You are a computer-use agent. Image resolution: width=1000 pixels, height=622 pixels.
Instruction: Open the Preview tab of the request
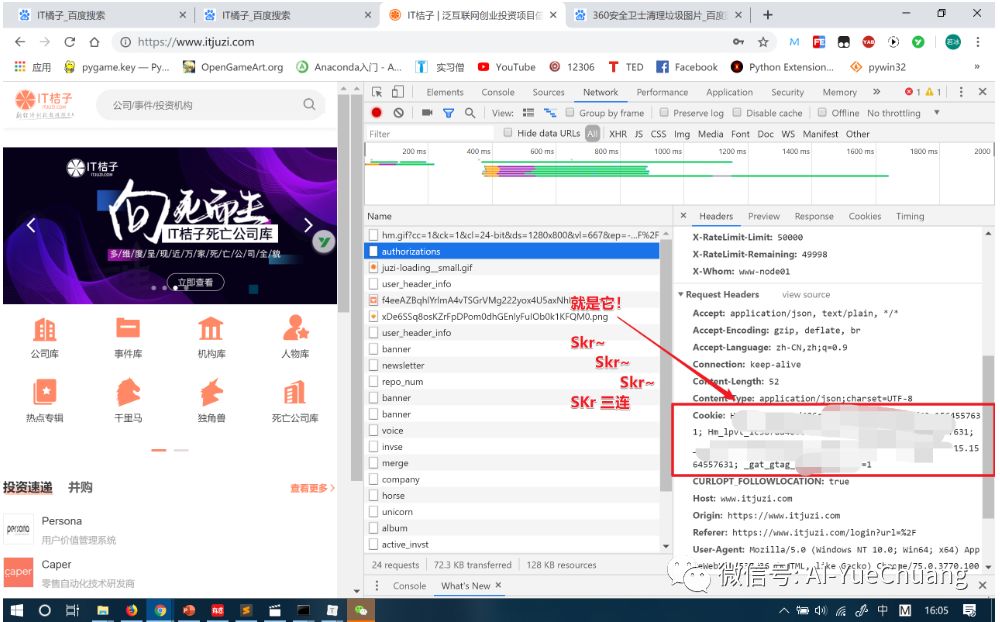pyautogui.click(x=764, y=216)
